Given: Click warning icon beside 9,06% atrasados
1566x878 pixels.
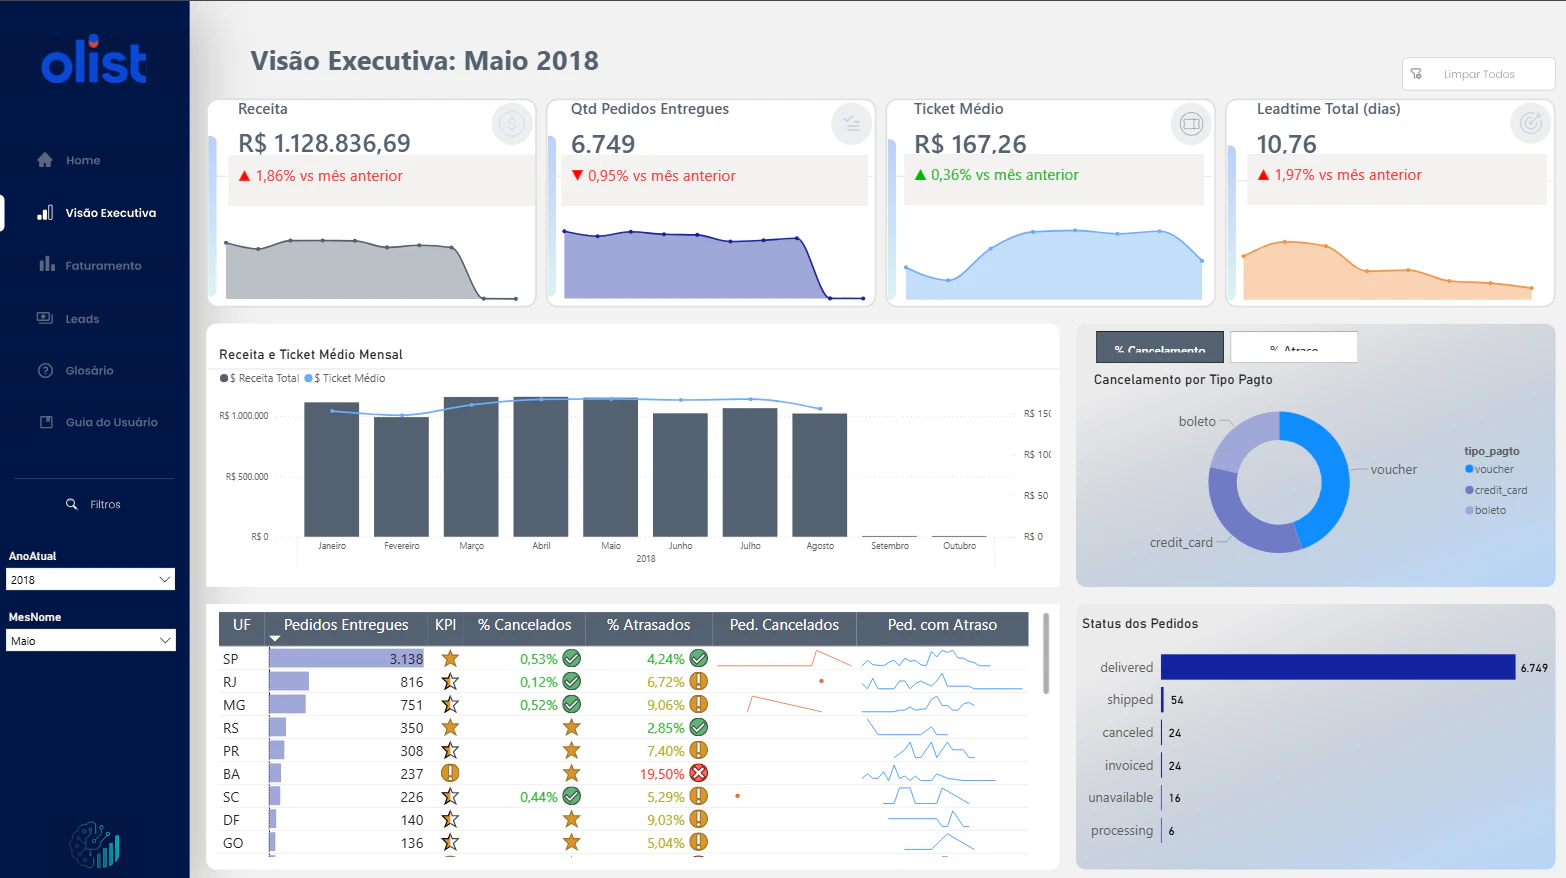Looking at the screenshot, I should [699, 704].
